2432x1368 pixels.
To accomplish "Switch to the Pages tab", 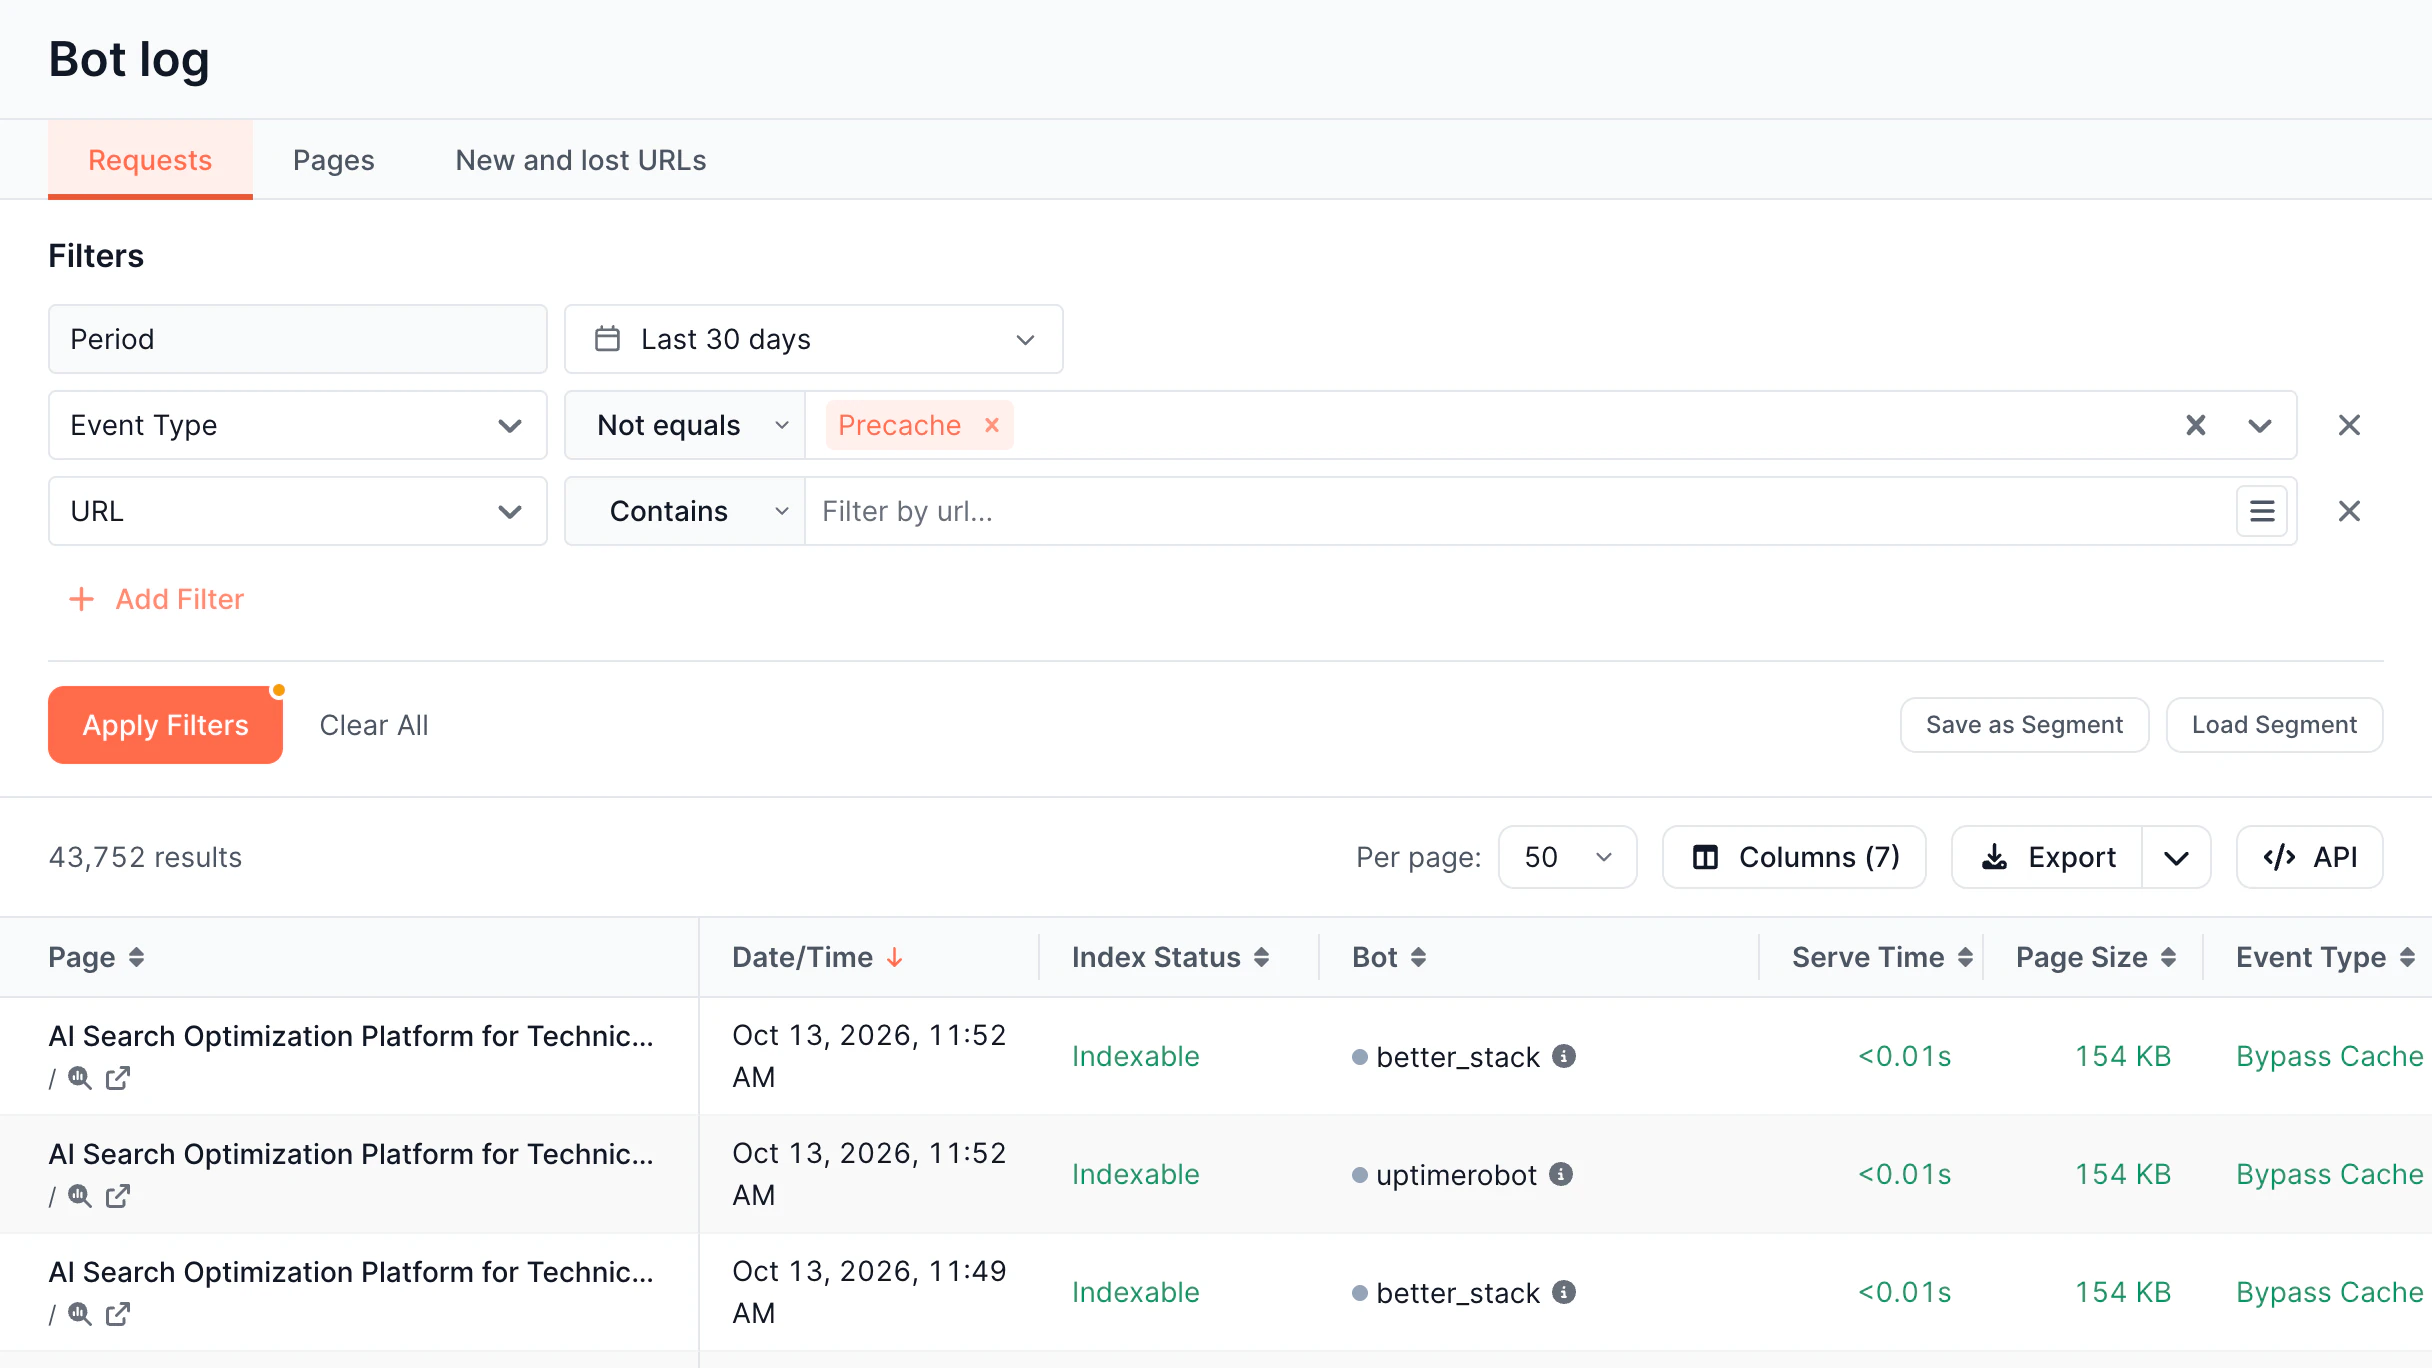I will click(x=333, y=160).
